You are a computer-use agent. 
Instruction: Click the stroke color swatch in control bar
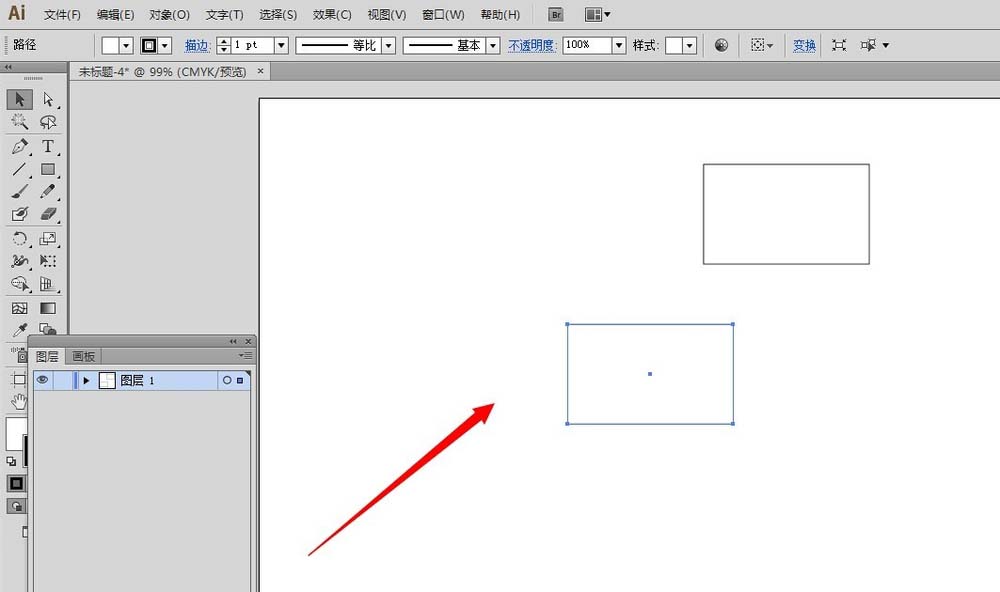149,45
